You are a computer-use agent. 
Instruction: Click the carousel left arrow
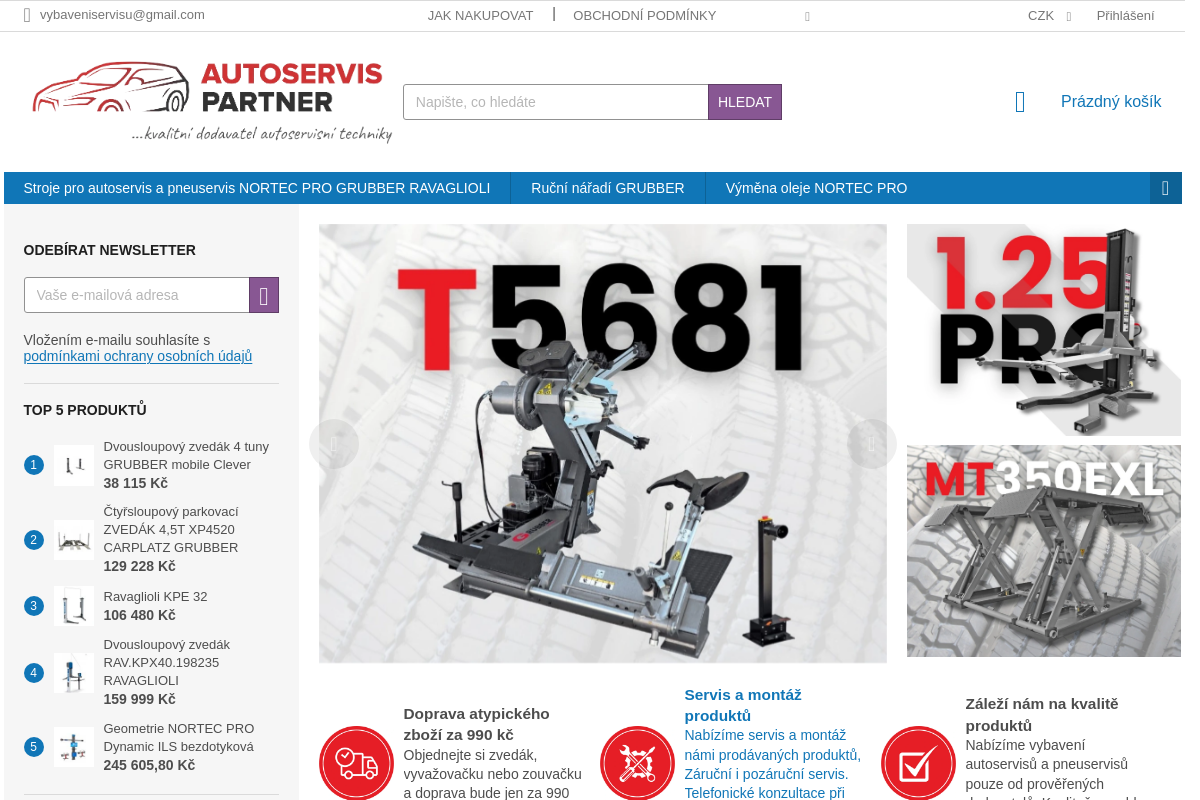coord(334,443)
